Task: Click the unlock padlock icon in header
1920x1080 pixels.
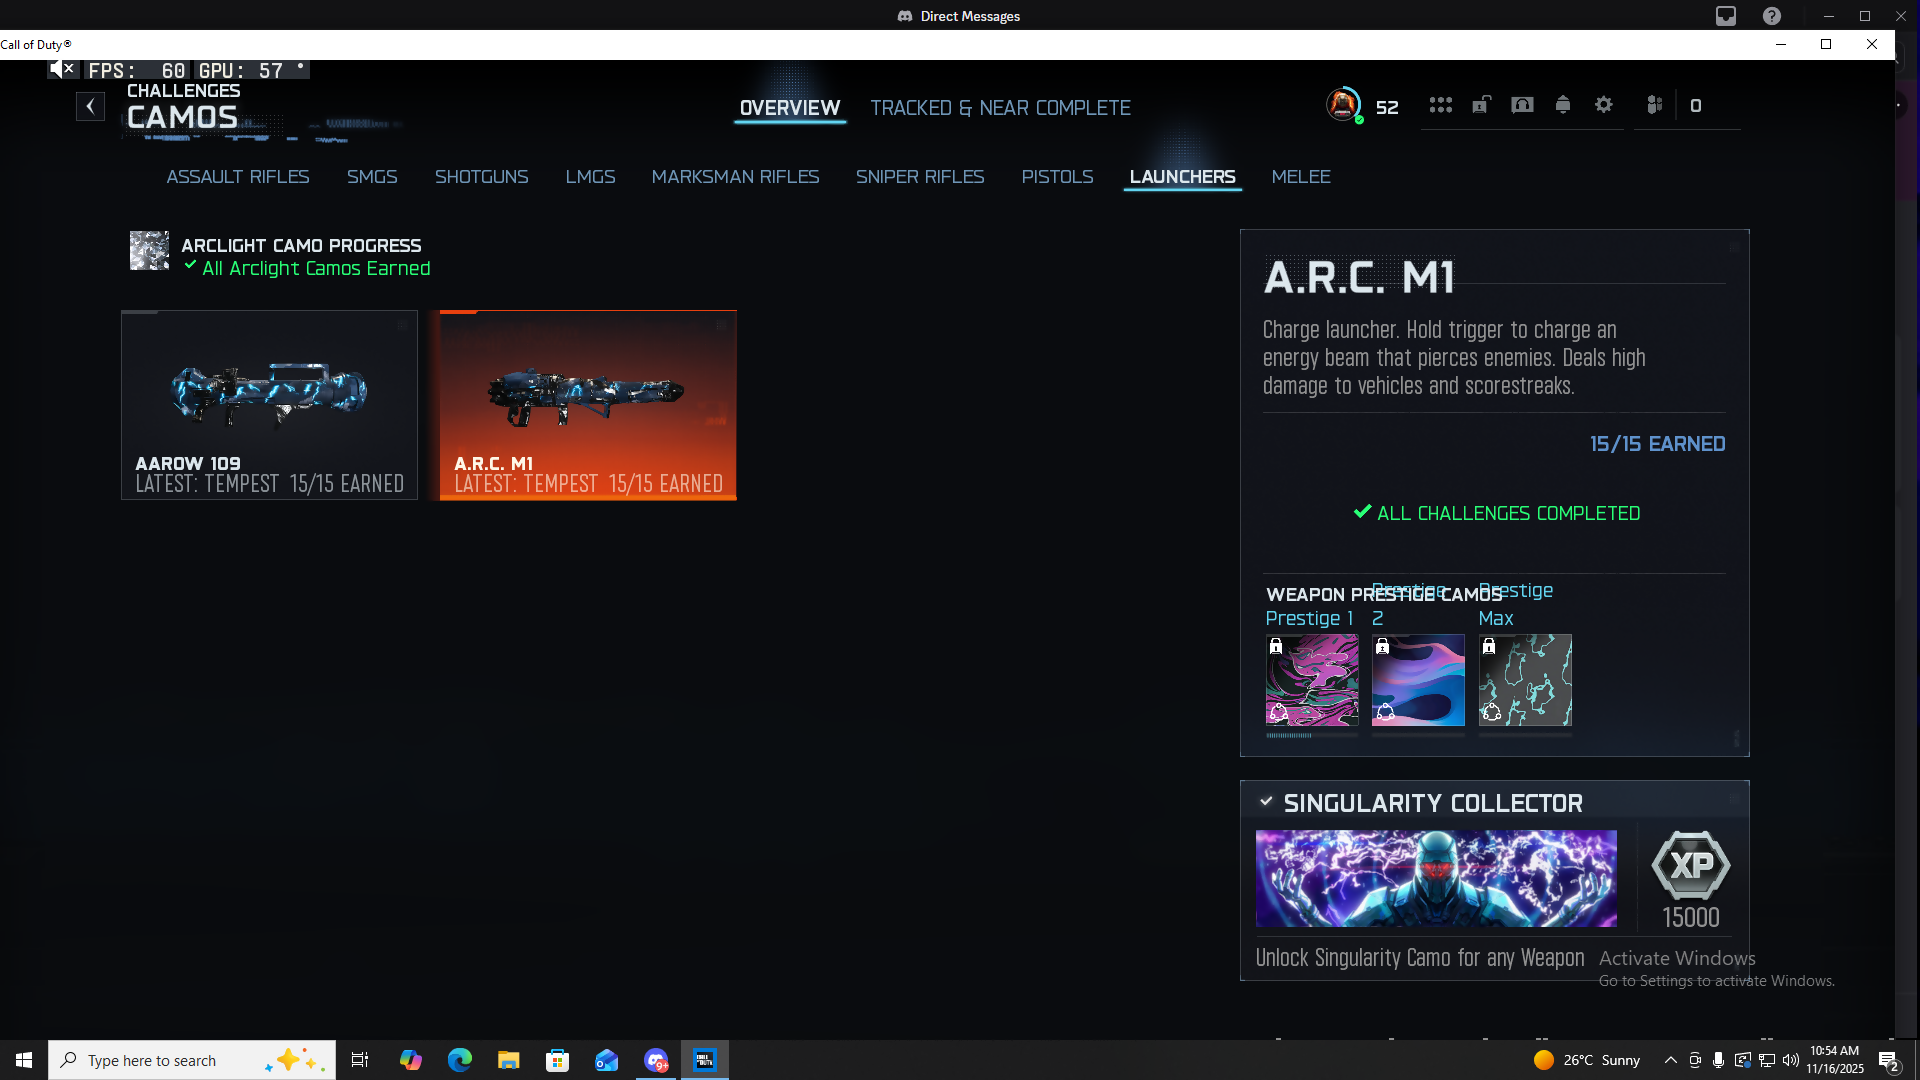Action: point(1481,105)
